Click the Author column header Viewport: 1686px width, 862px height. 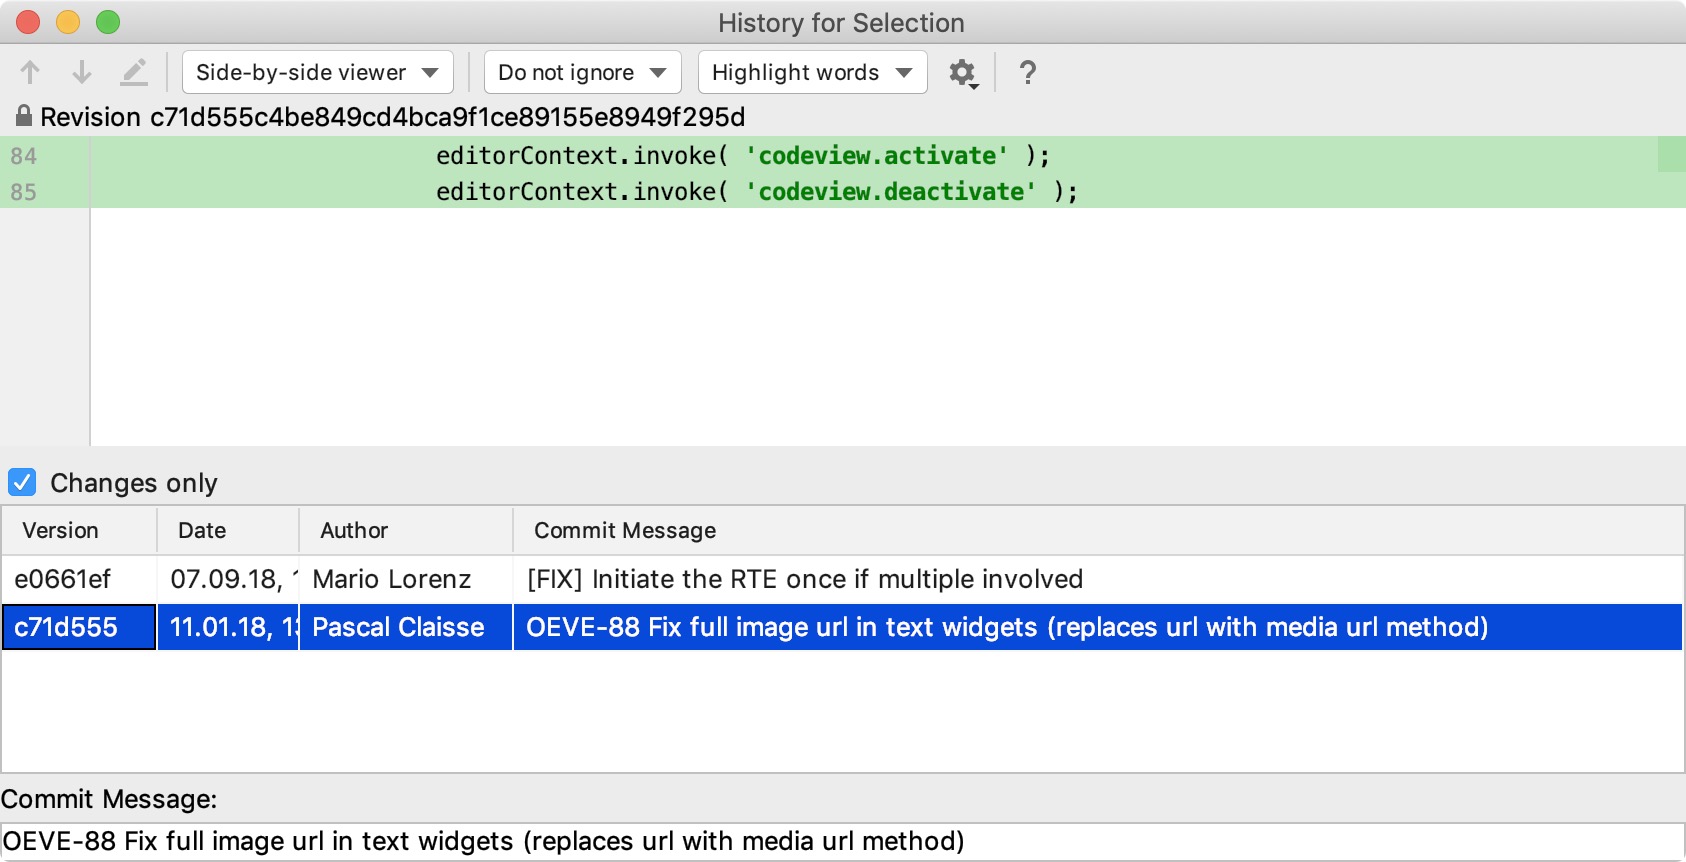tap(354, 530)
